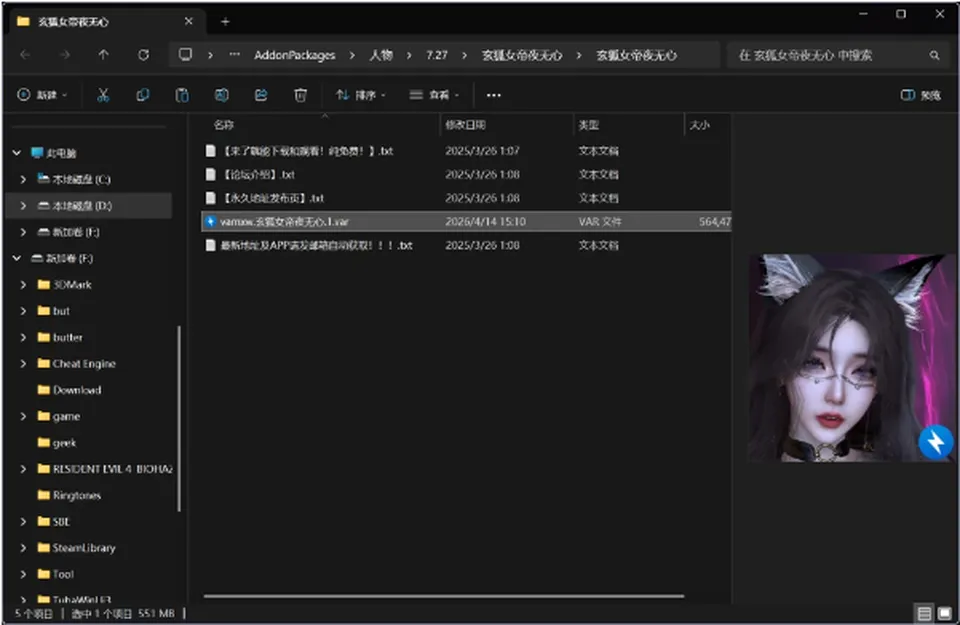Click the Paste clipboard icon
960x625 pixels.
pyautogui.click(x=182, y=95)
